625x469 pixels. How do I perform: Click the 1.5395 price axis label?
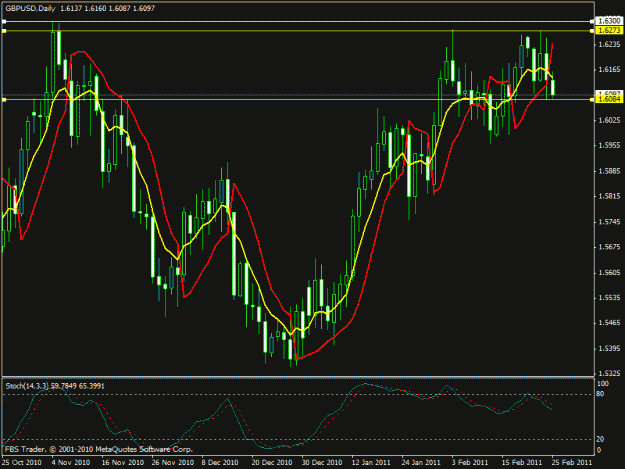tap(609, 349)
